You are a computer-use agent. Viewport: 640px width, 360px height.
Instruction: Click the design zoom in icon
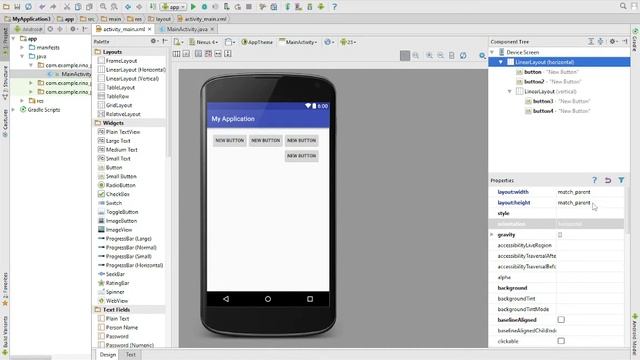(429, 56)
